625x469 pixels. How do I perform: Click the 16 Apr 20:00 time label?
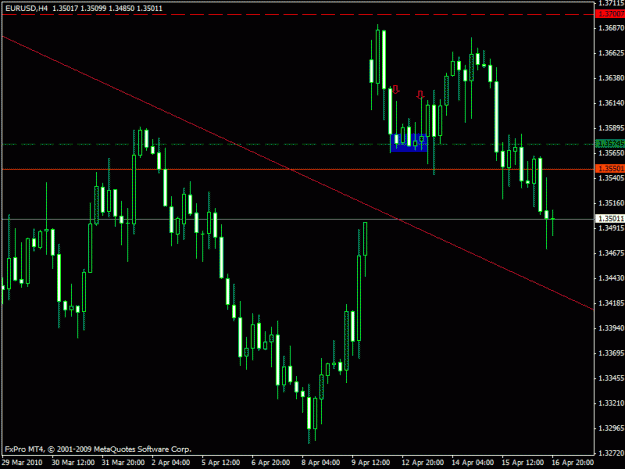tap(573, 463)
